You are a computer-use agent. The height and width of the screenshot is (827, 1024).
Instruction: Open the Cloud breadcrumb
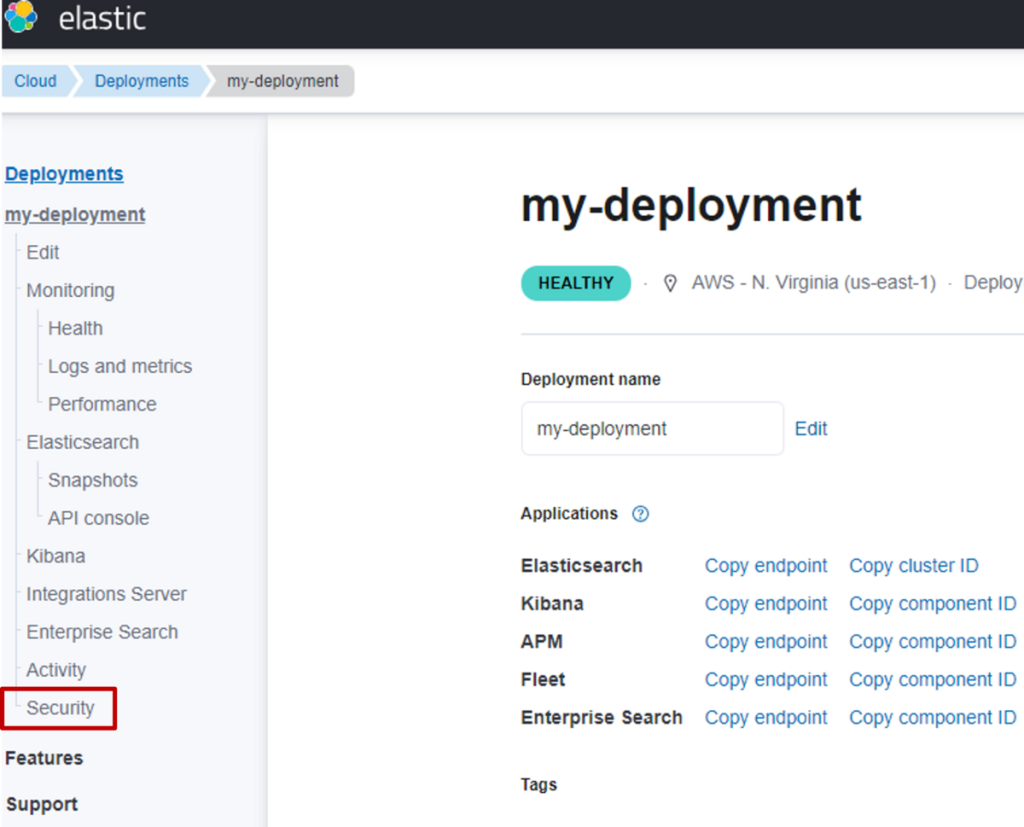click(35, 81)
